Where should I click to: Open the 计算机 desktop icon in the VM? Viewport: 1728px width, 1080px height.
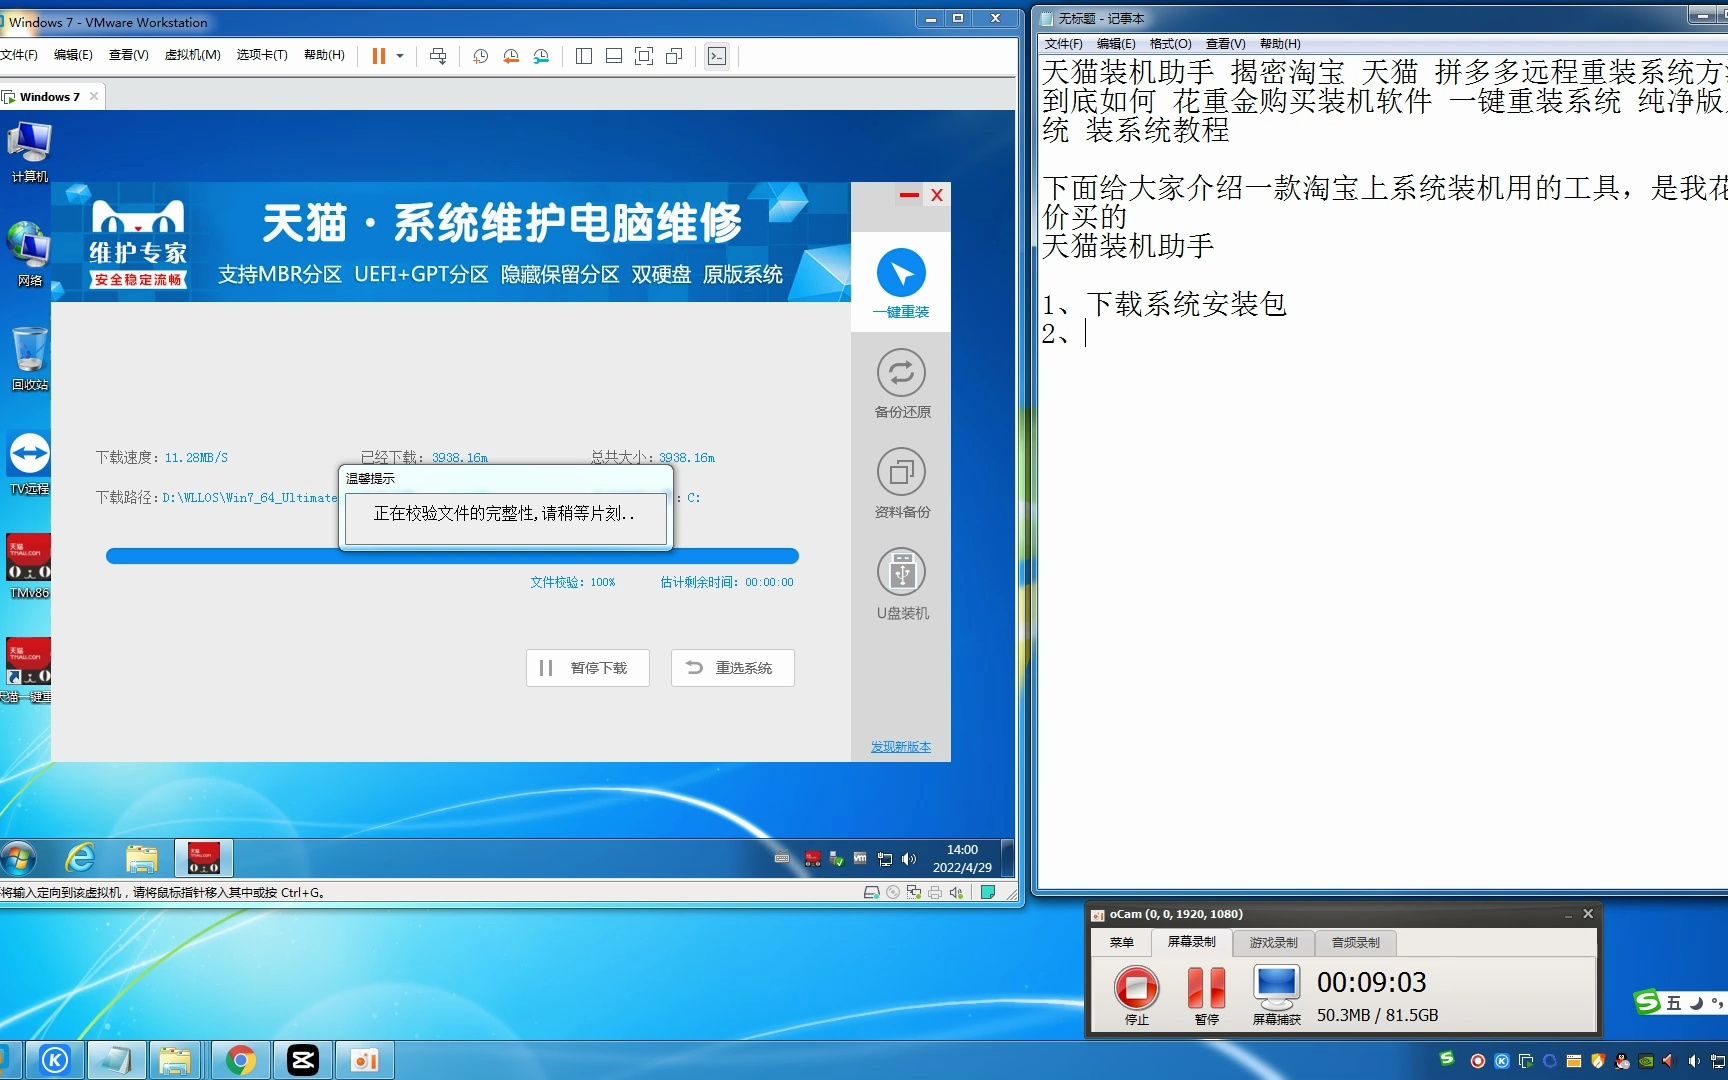pyautogui.click(x=29, y=152)
